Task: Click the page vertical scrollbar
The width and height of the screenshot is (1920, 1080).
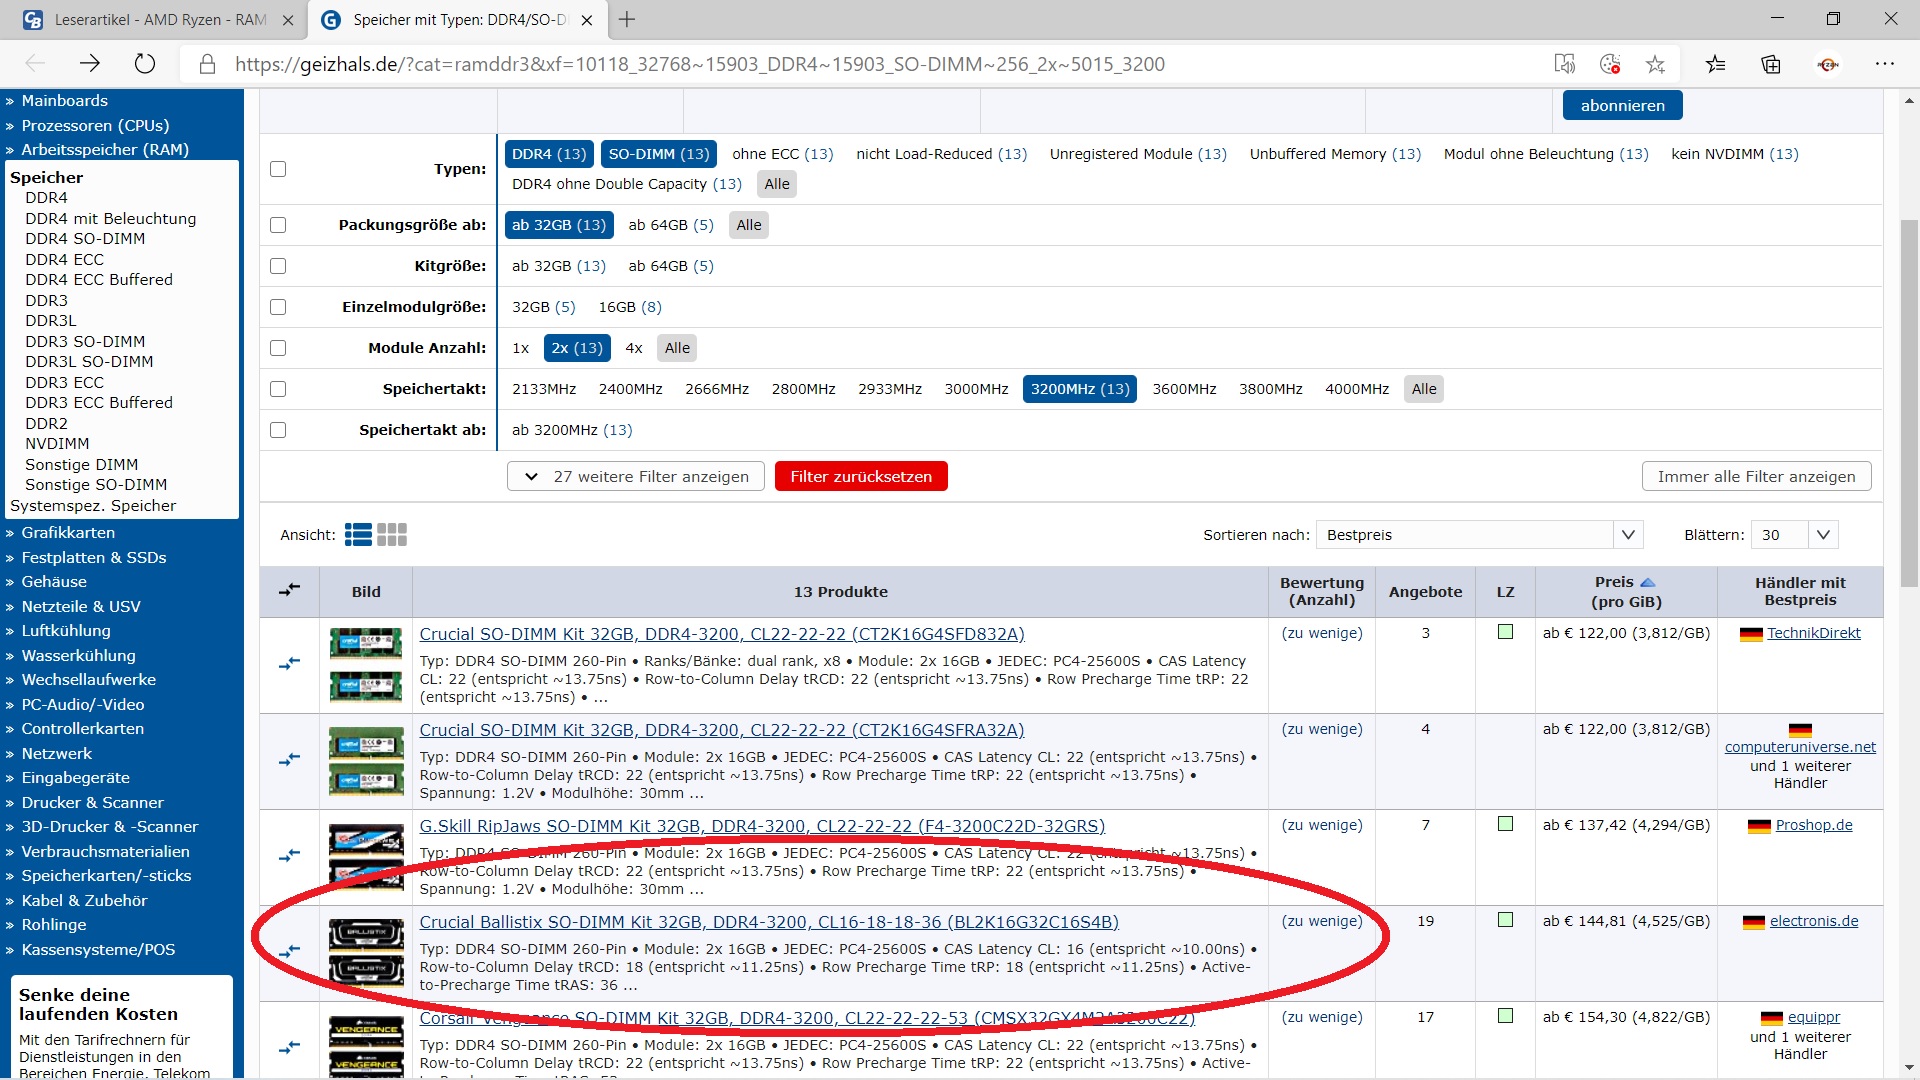Action: [x=1909, y=400]
